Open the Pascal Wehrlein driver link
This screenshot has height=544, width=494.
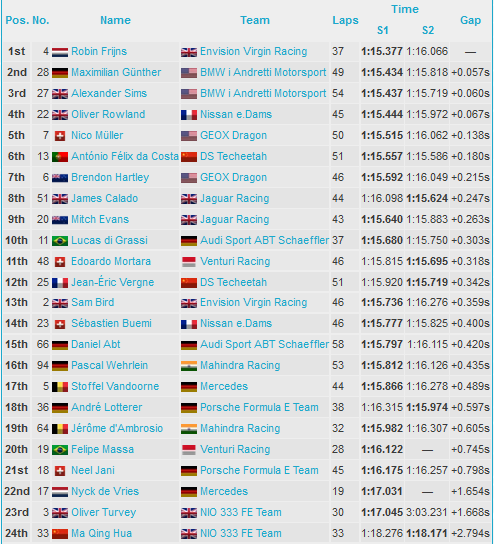(109, 365)
